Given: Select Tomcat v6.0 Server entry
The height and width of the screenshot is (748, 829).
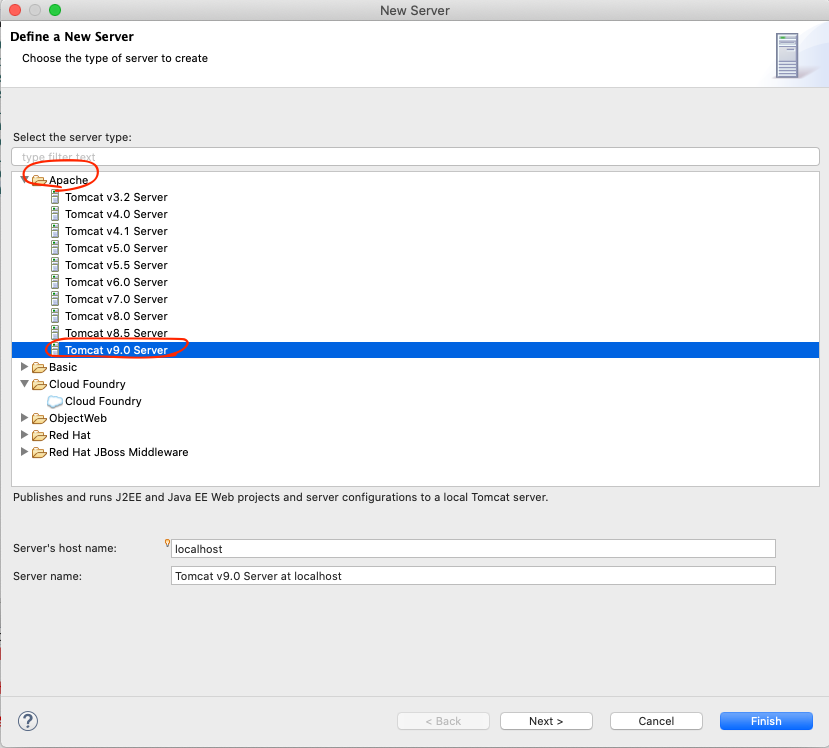Looking at the screenshot, I should point(116,282).
